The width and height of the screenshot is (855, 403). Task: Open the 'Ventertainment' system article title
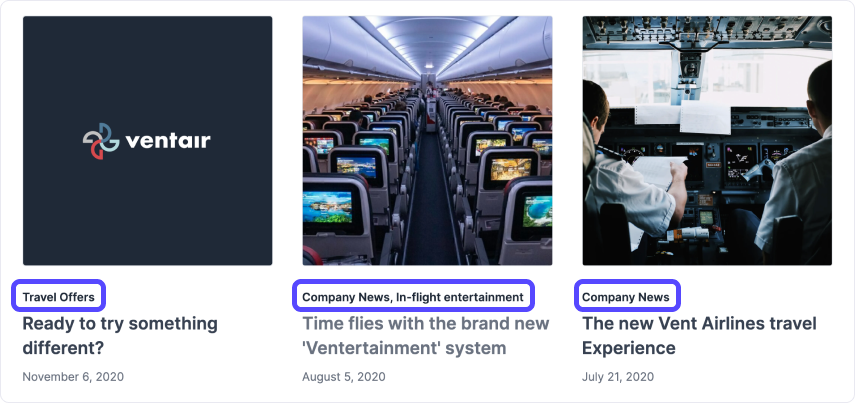click(425, 335)
